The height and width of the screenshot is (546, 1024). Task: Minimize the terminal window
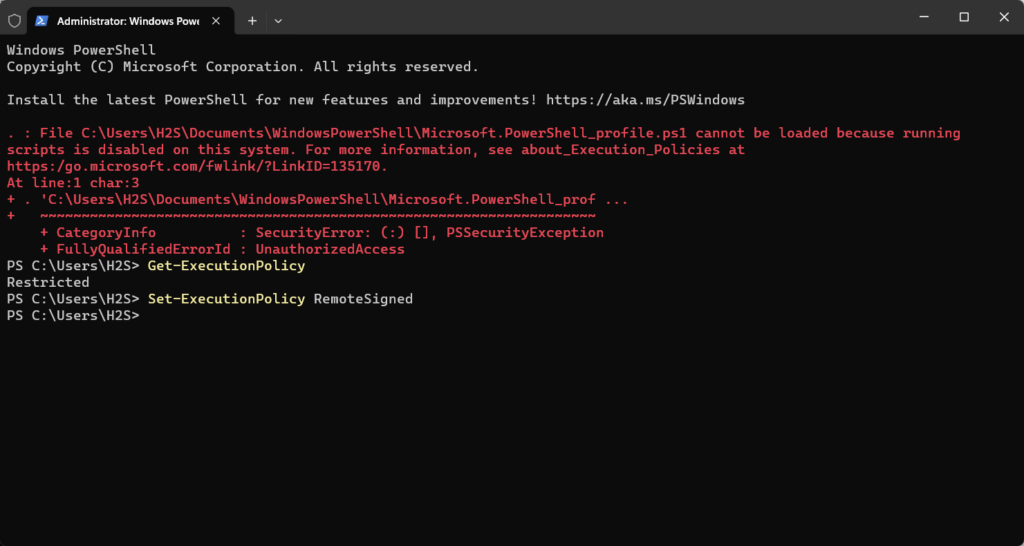tap(927, 17)
